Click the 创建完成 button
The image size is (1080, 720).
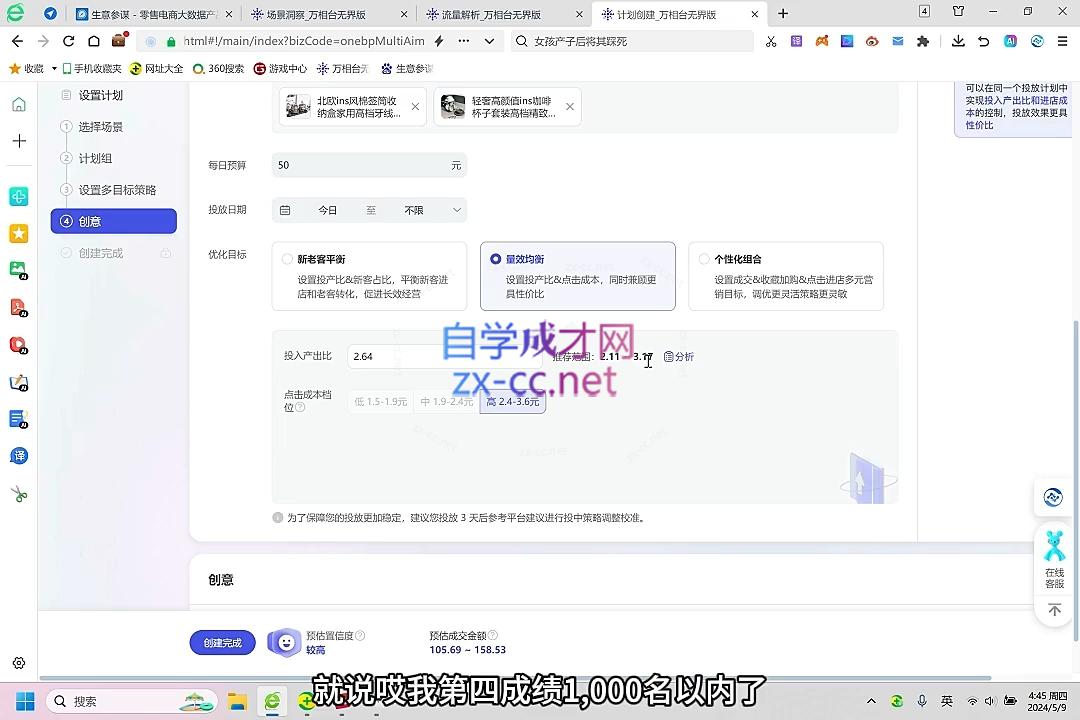pyautogui.click(x=222, y=643)
